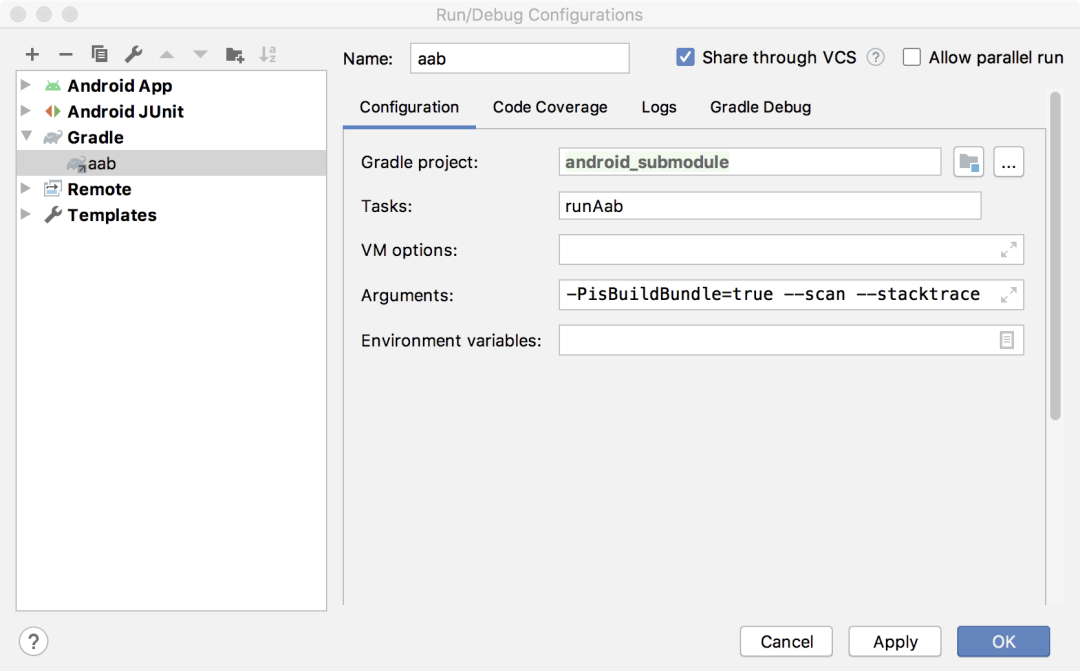Open the environment variables editor icon

tap(1007, 340)
